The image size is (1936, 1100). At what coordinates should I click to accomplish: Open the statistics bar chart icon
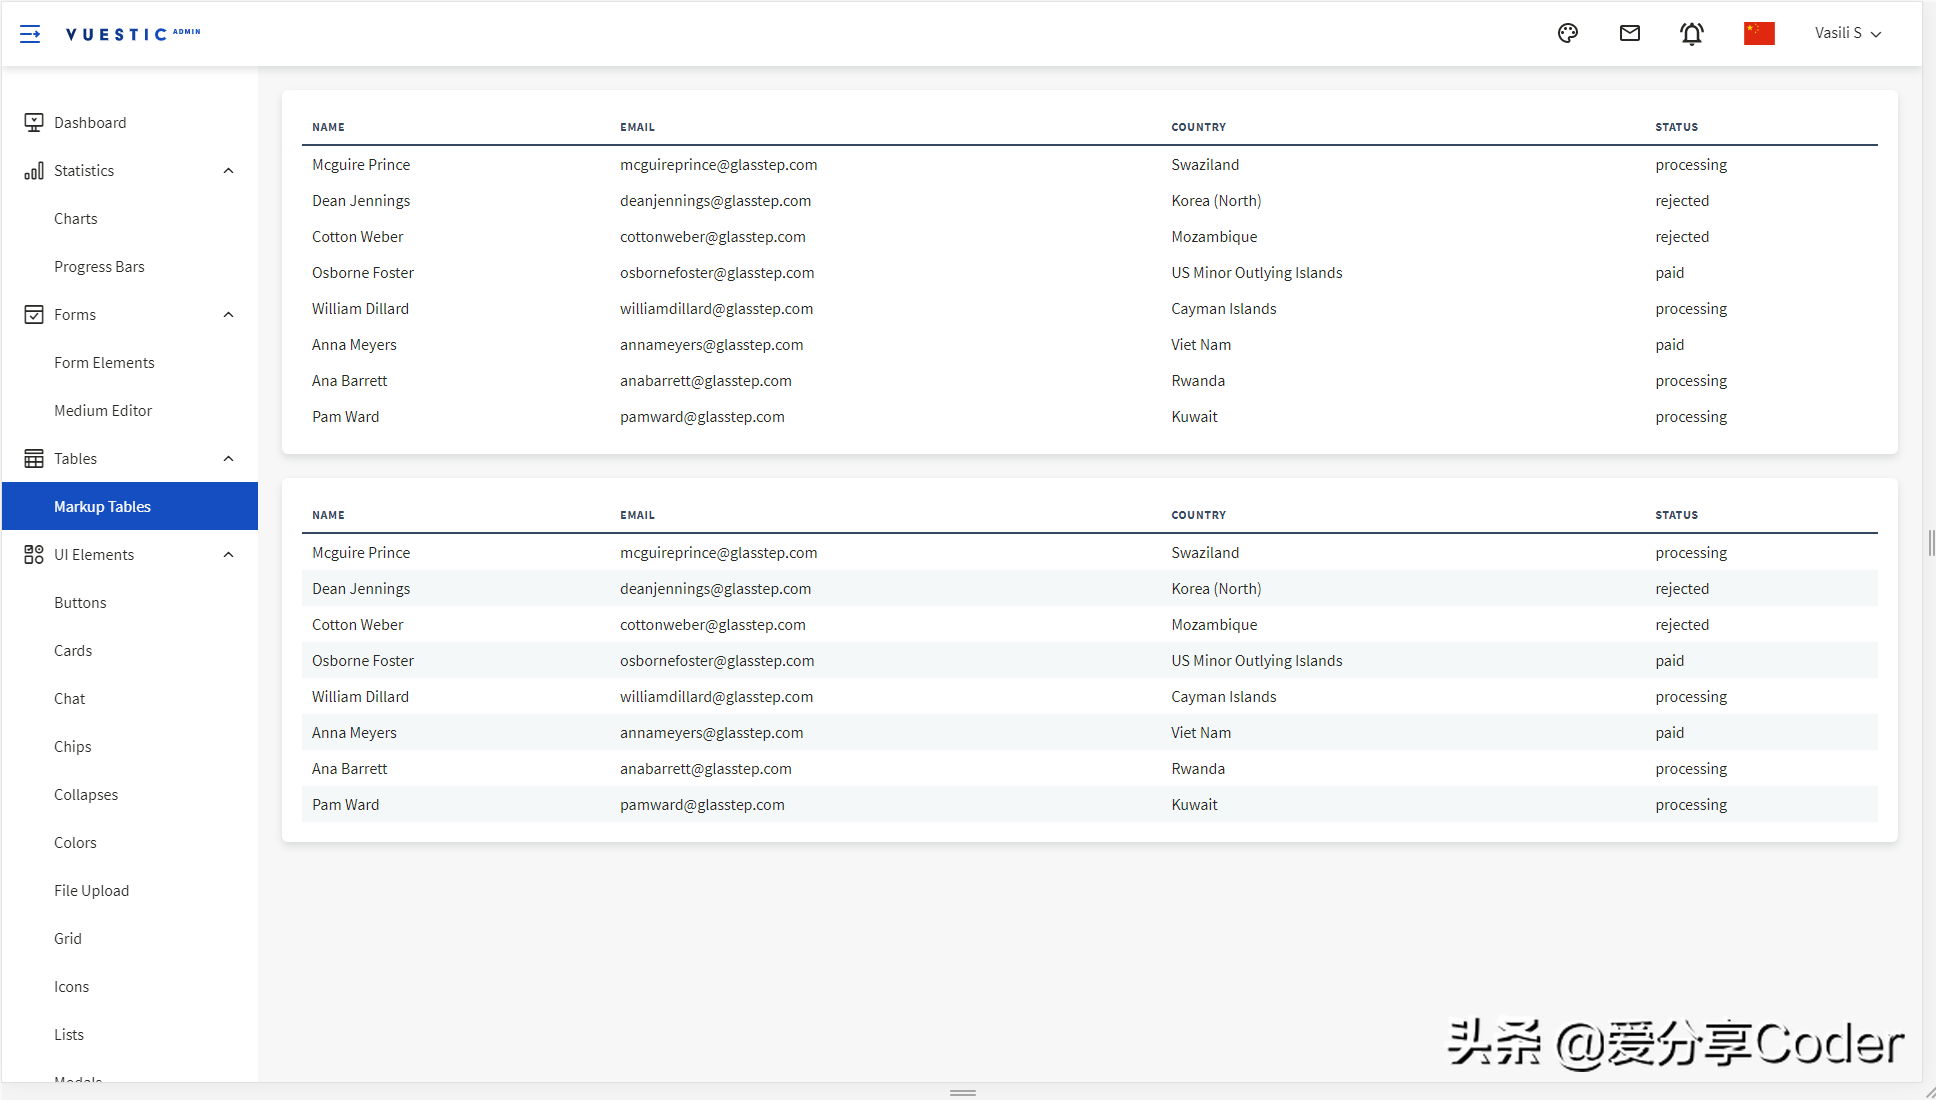[x=33, y=170]
